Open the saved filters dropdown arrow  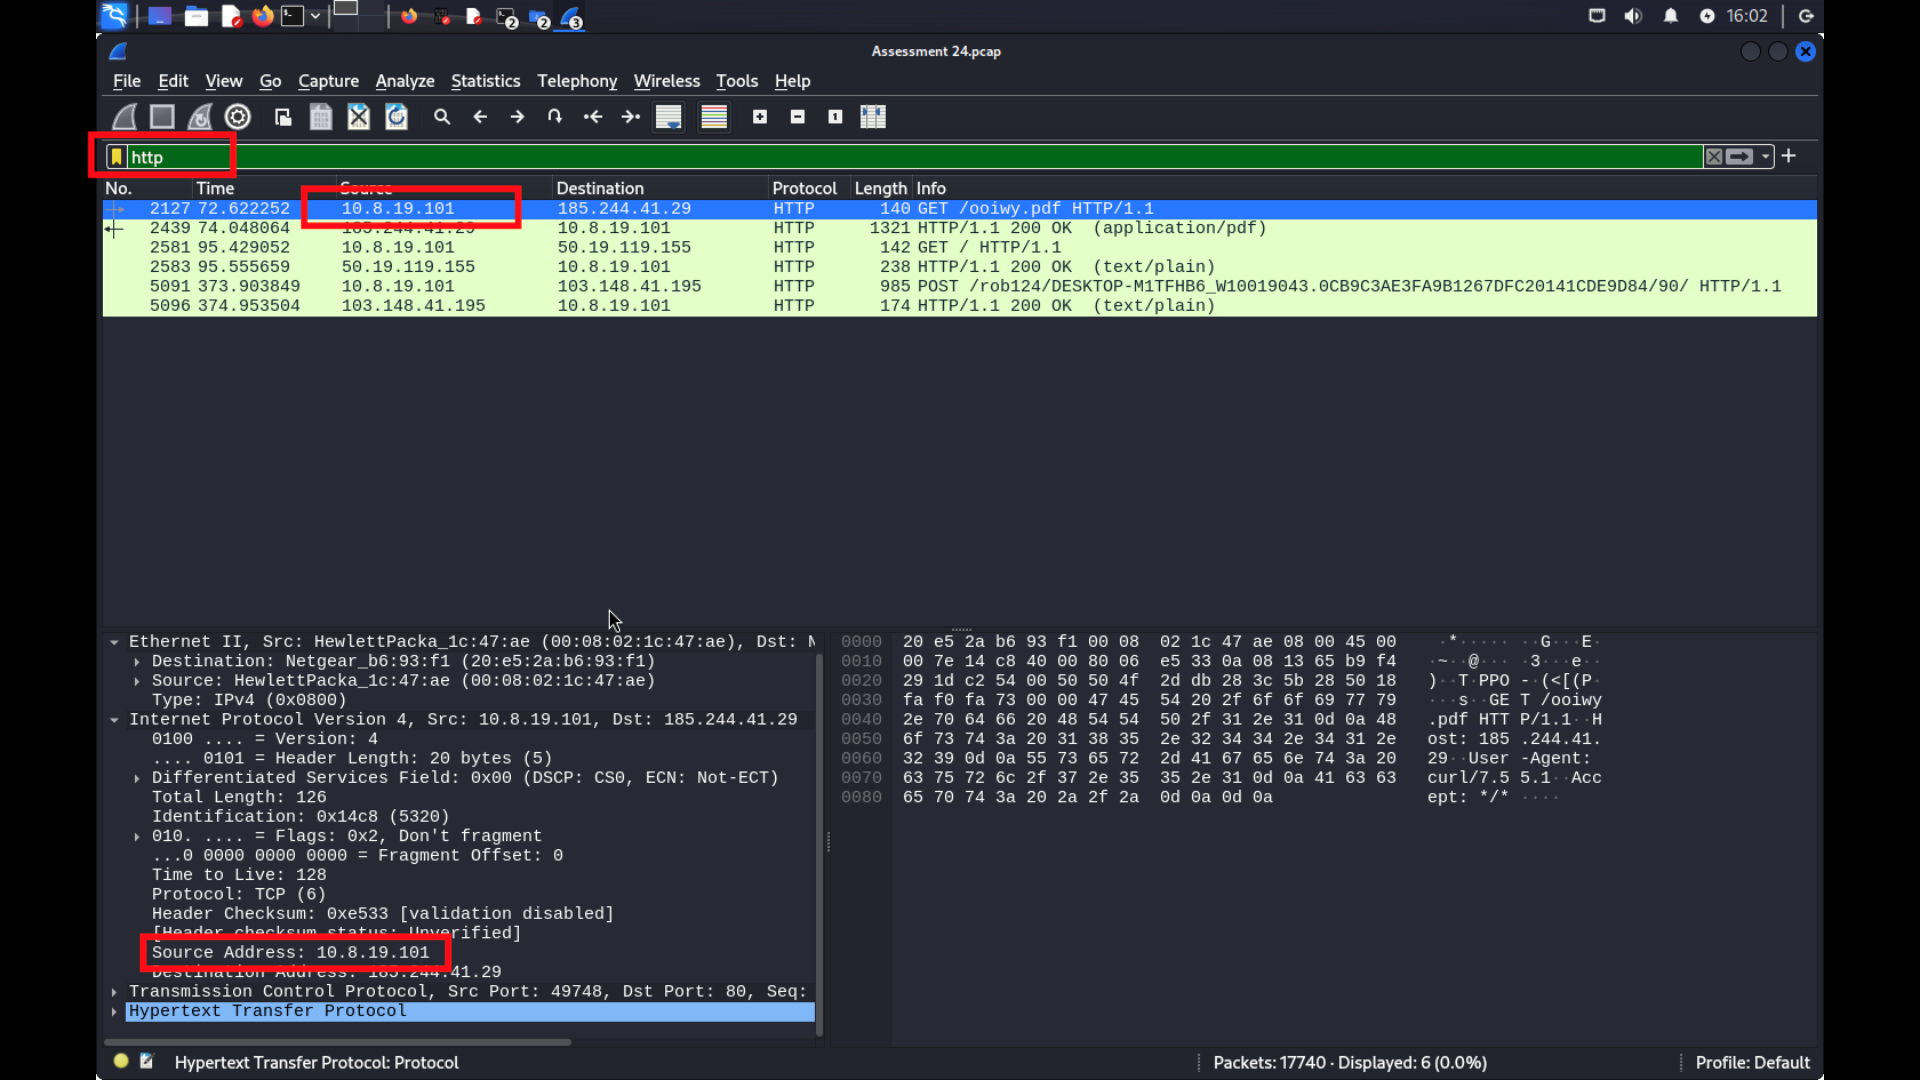(x=1766, y=156)
